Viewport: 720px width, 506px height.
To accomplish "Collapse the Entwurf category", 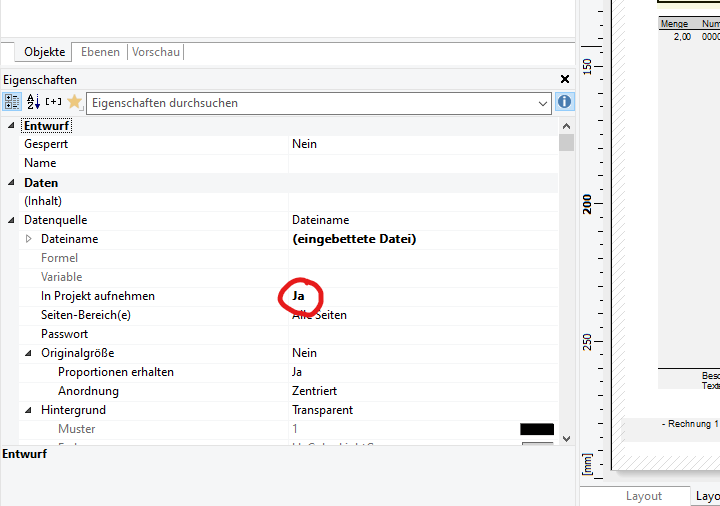I will click(x=11, y=125).
